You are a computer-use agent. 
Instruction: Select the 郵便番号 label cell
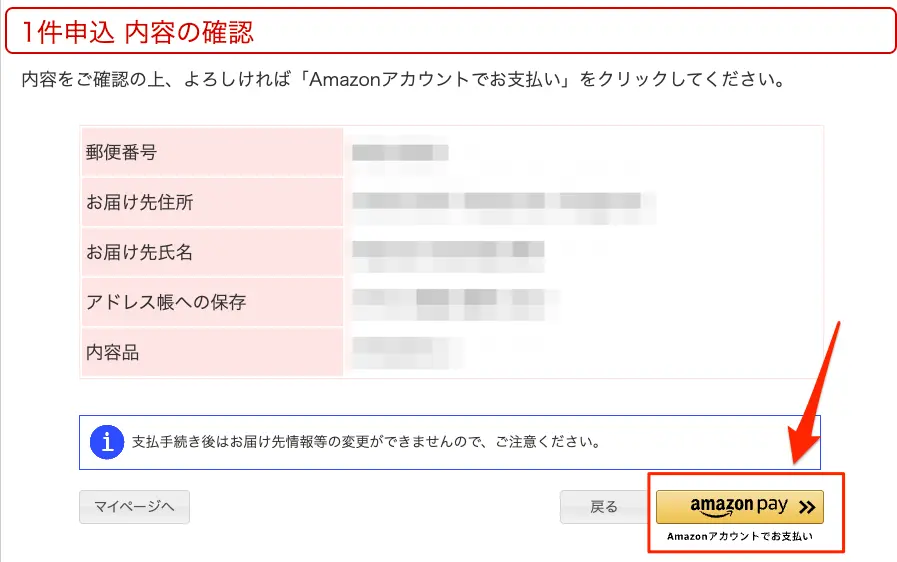(x=211, y=153)
